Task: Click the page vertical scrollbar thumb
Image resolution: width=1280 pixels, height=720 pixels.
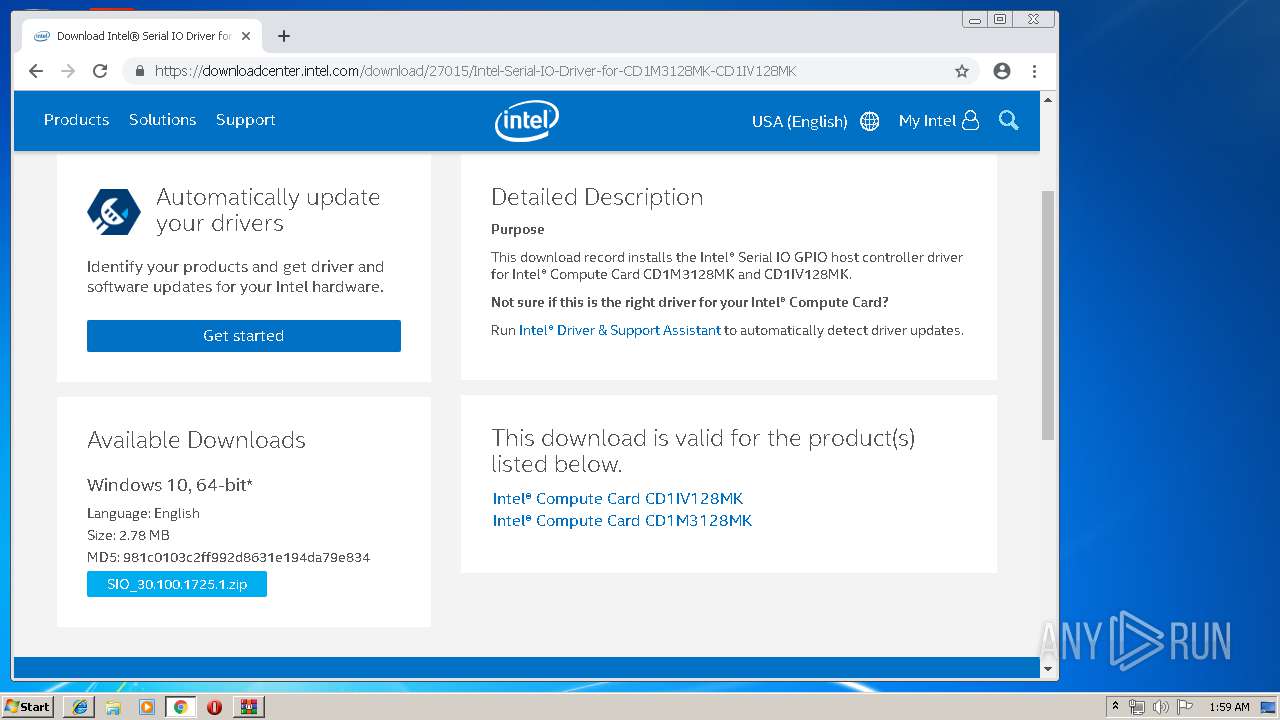Action: click(x=1048, y=315)
